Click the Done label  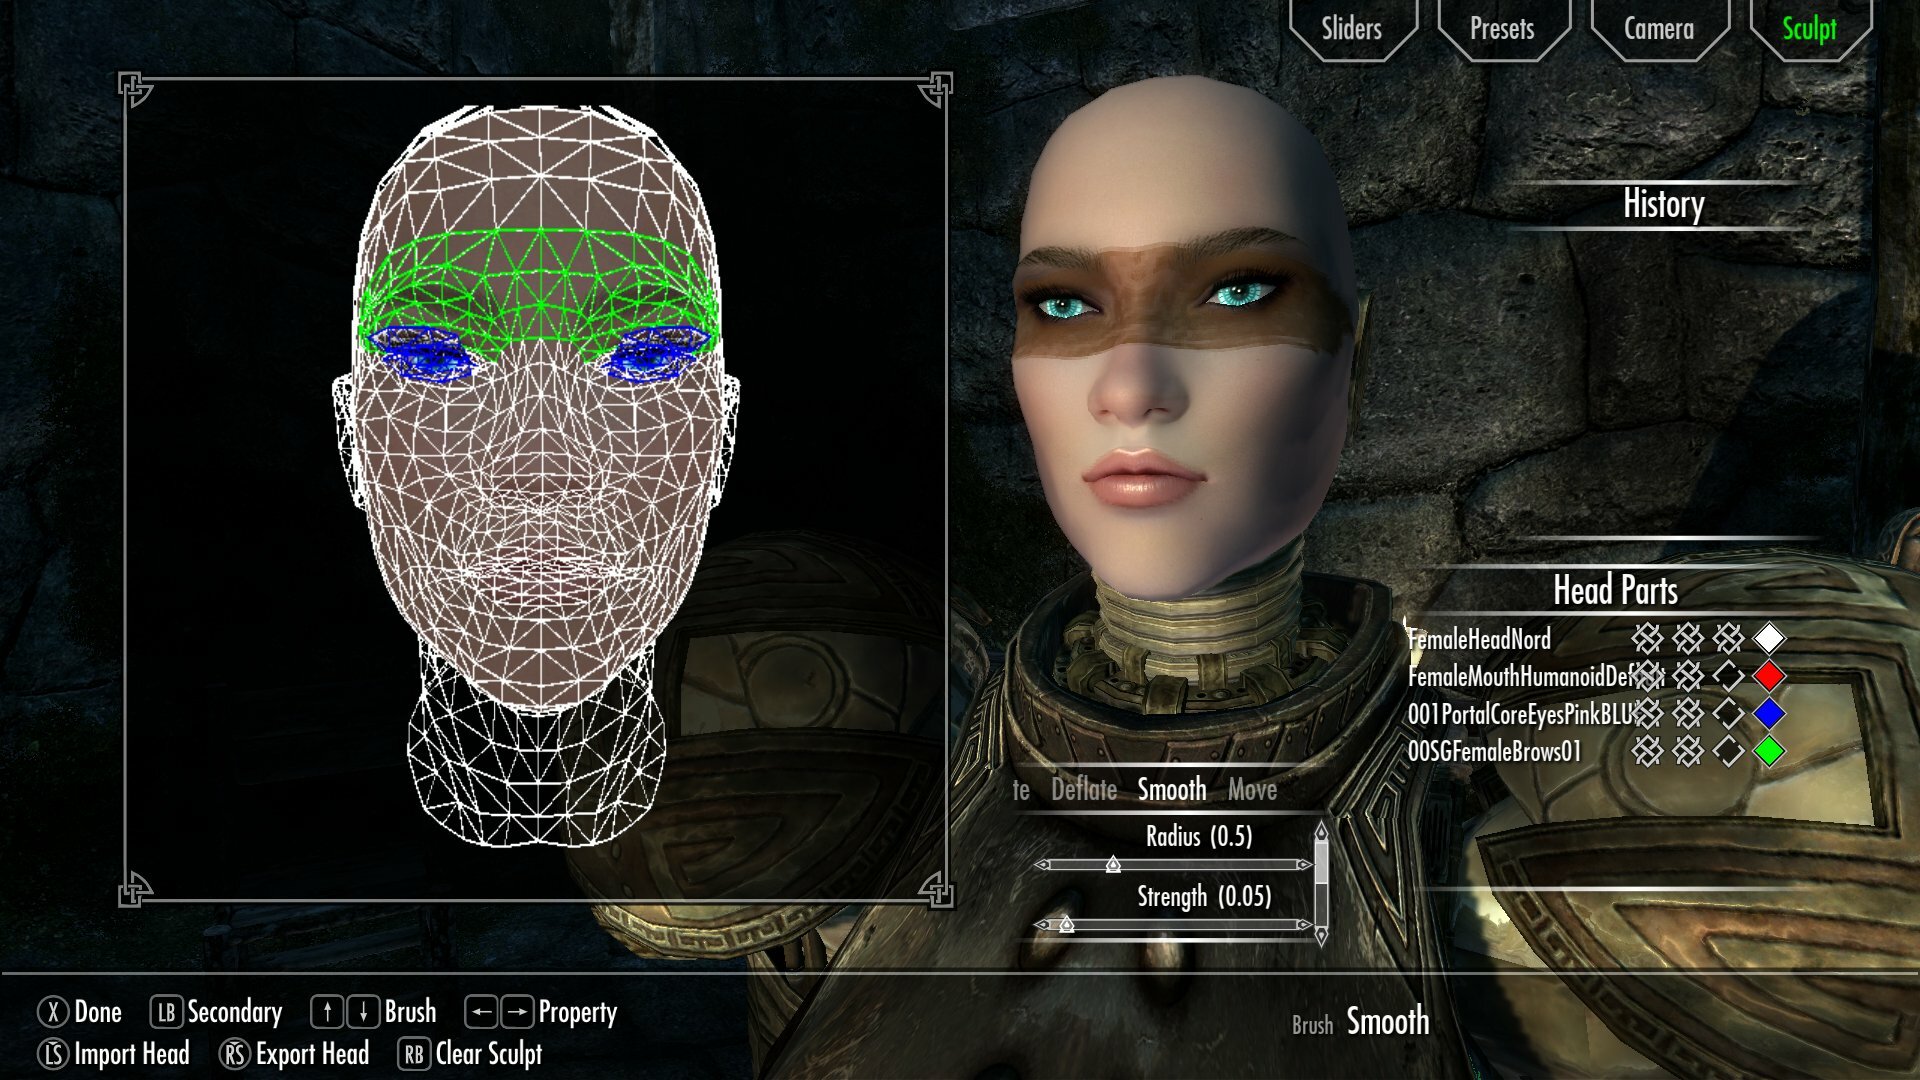click(98, 1012)
